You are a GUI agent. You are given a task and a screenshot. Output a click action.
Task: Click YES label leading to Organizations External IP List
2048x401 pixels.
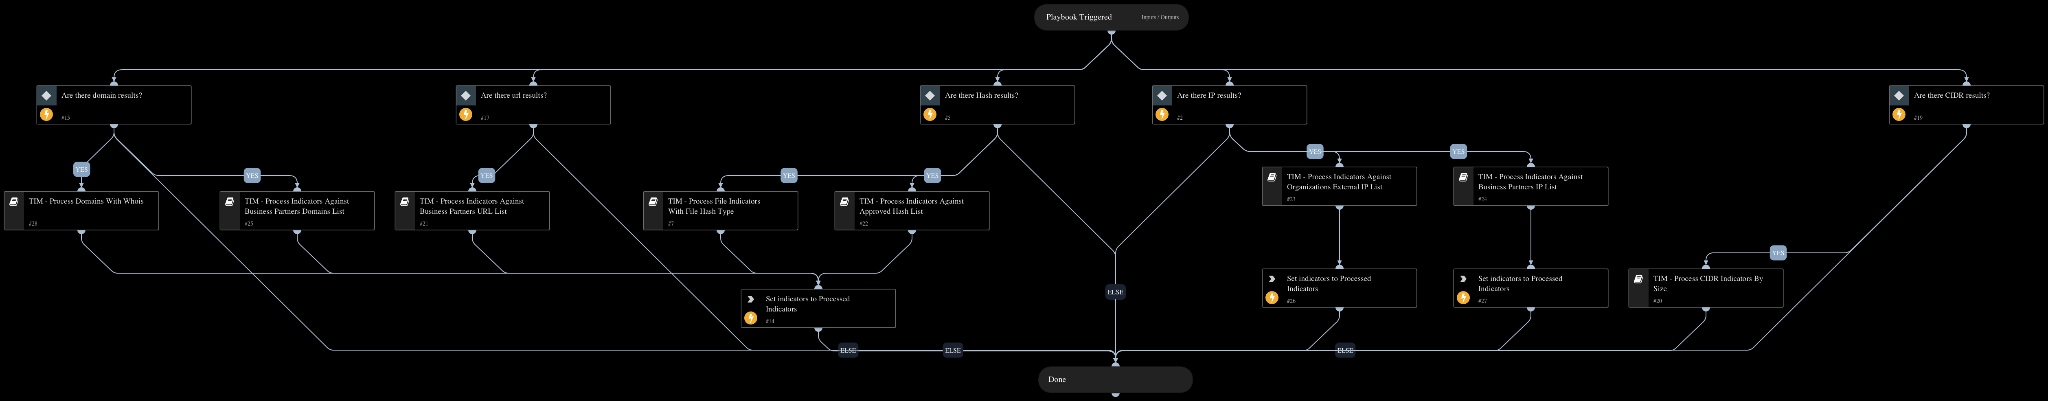point(1315,151)
